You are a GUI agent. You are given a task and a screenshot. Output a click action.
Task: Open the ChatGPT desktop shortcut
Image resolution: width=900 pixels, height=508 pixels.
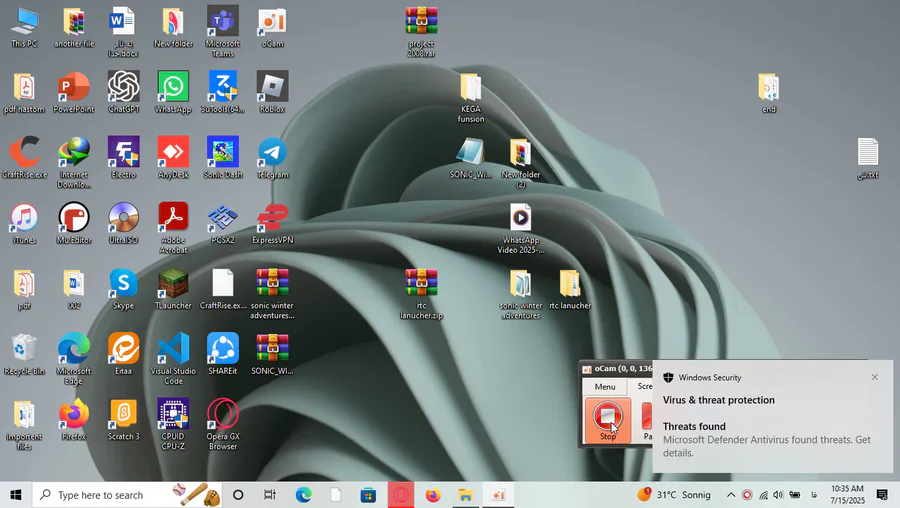point(123,92)
